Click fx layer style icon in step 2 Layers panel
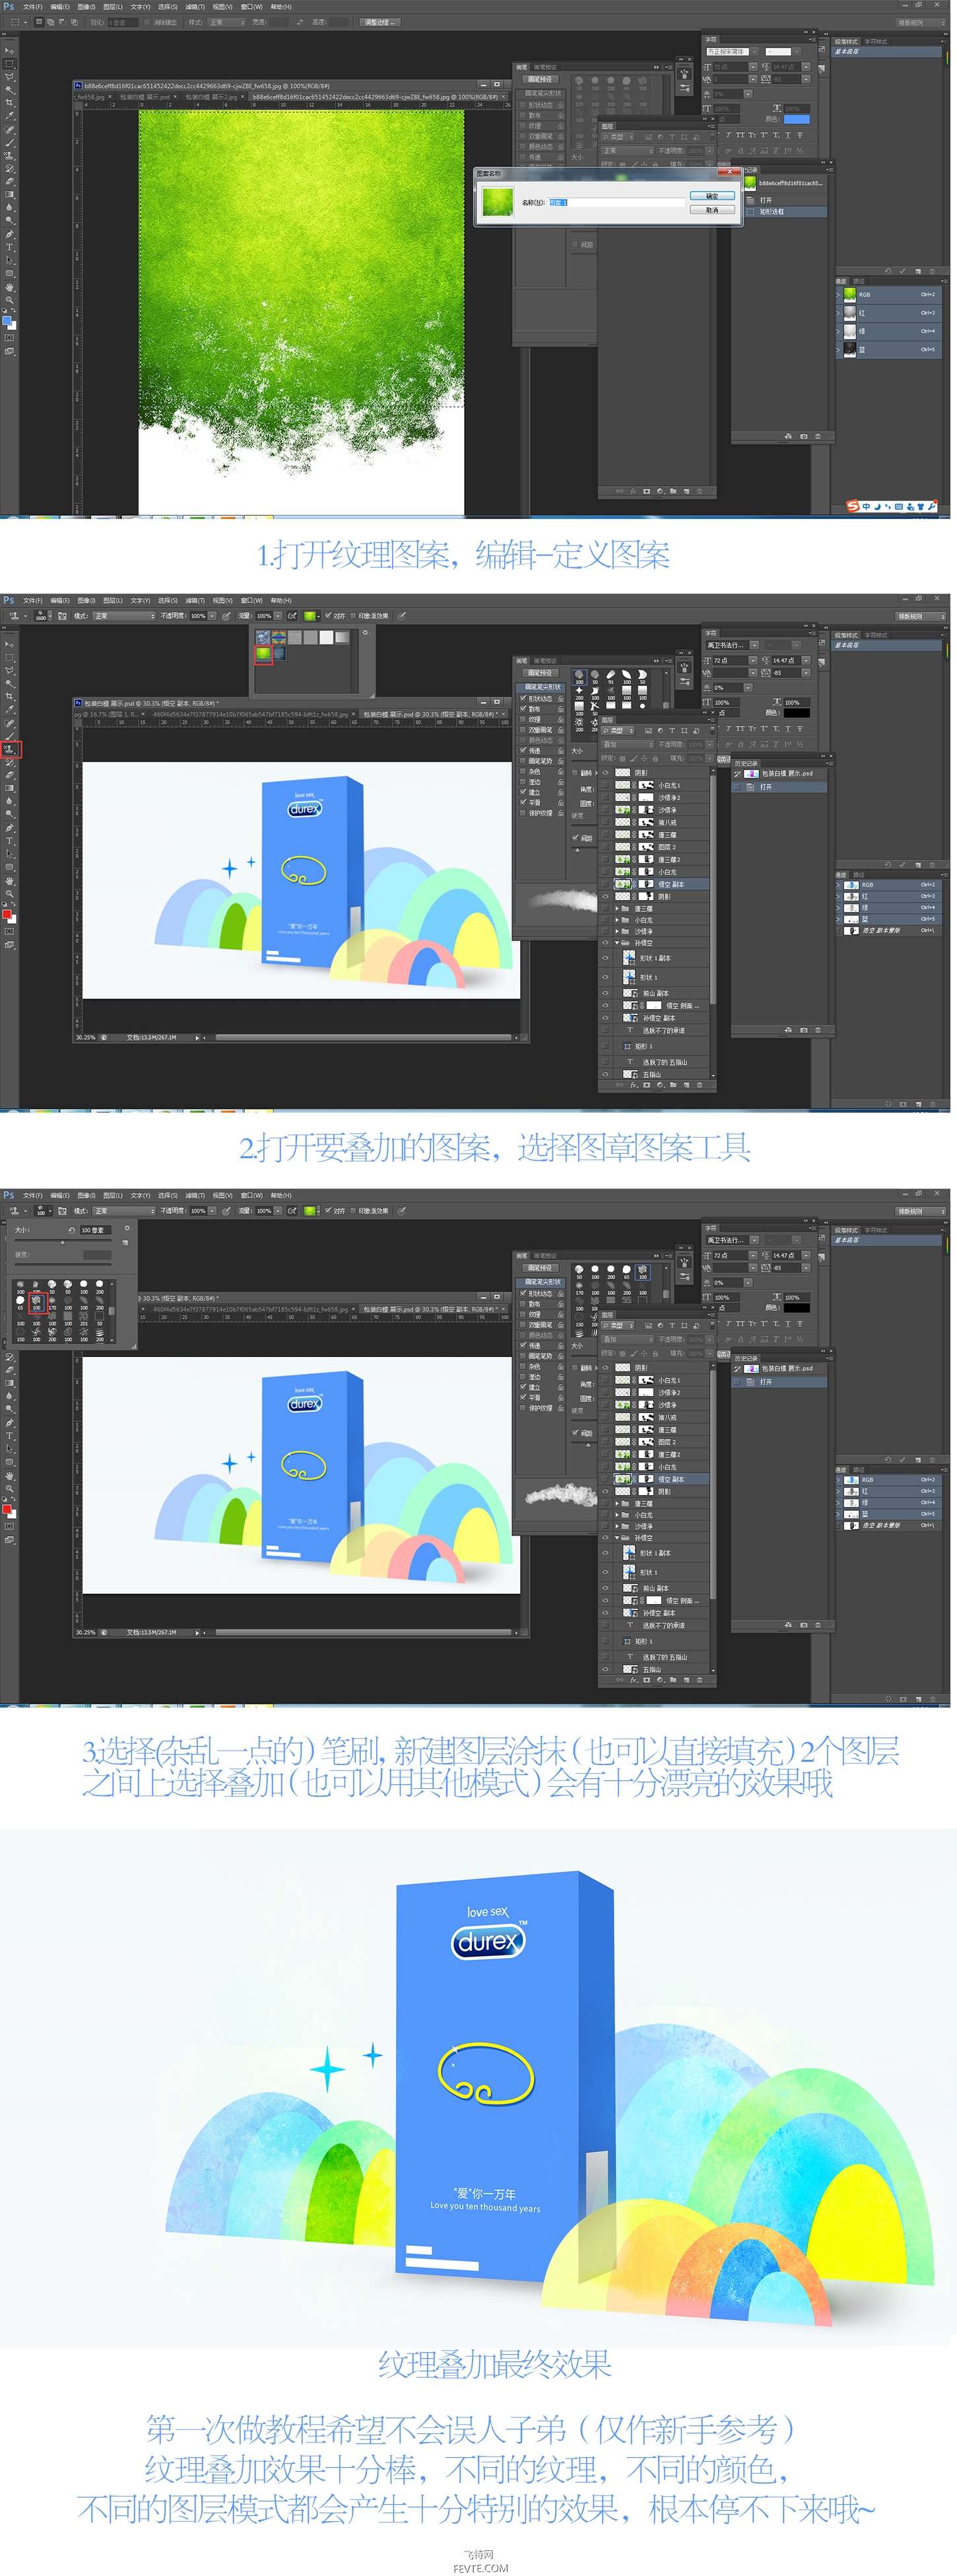 pyautogui.click(x=634, y=1085)
